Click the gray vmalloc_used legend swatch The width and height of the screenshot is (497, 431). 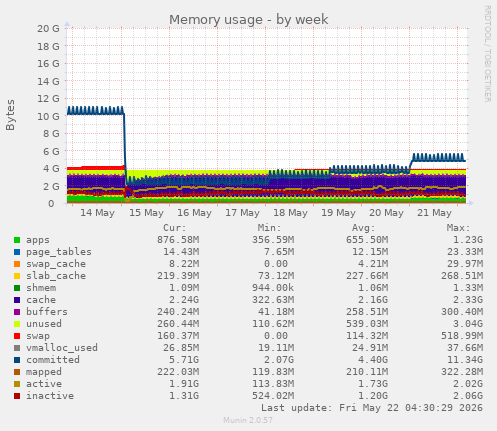[17, 348]
